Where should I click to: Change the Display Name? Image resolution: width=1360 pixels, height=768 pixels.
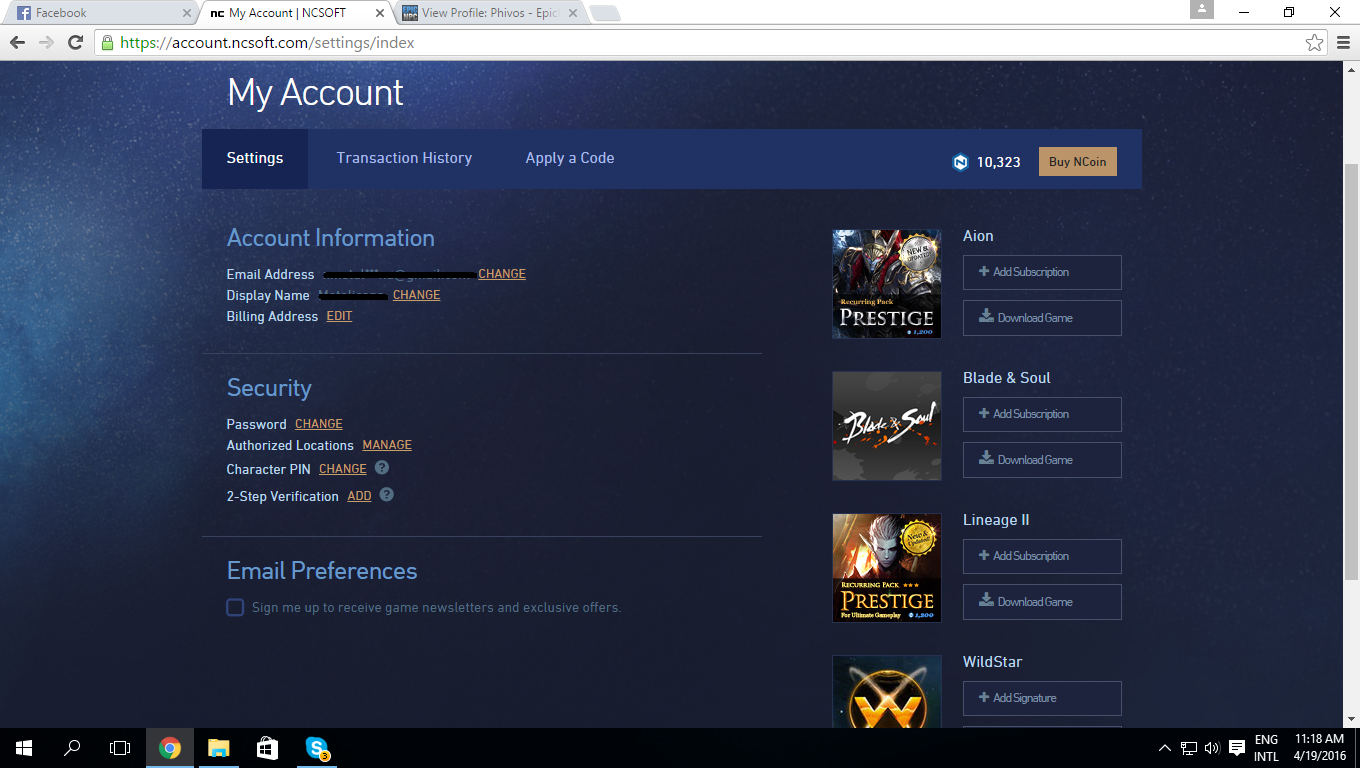[417, 295]
